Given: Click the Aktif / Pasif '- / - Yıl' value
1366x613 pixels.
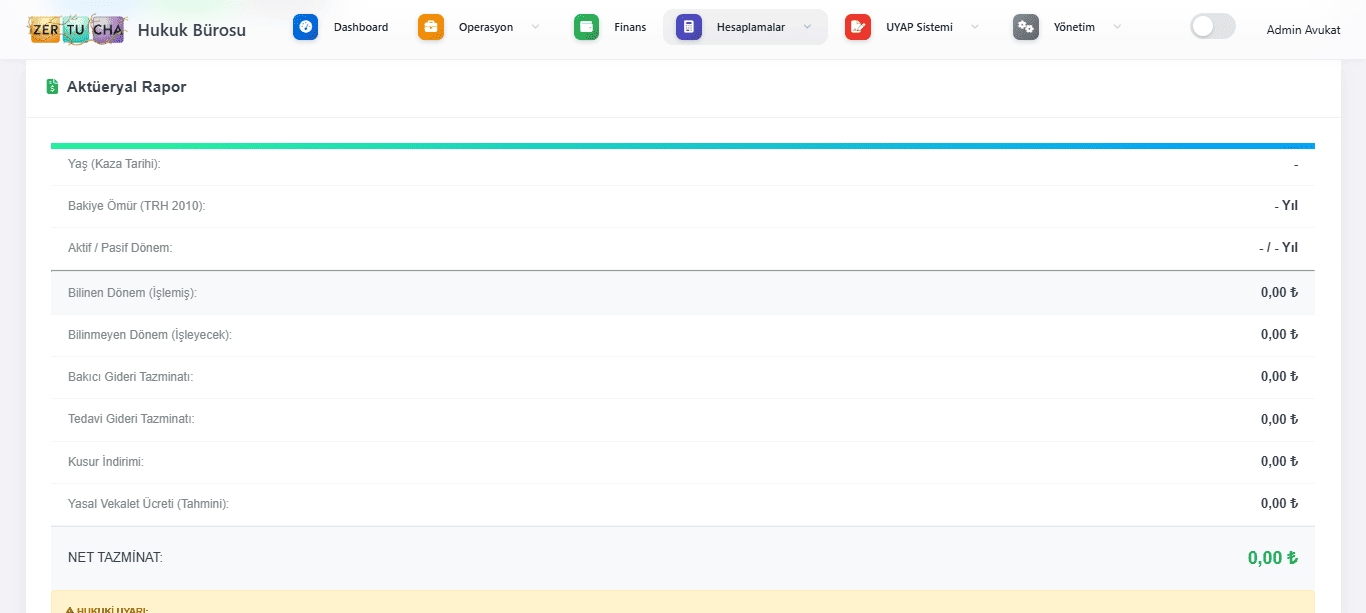Looking at the screenshot, I should [1279, 248].
